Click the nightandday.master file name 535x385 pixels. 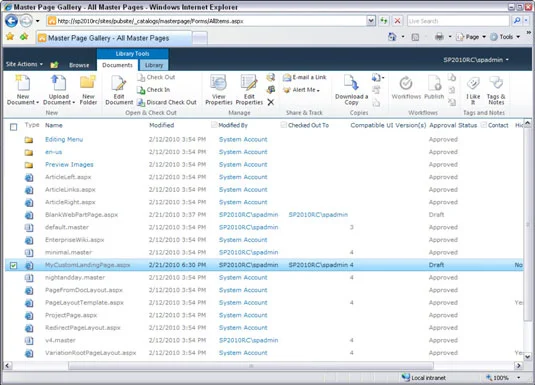click(x=75, y=277)
